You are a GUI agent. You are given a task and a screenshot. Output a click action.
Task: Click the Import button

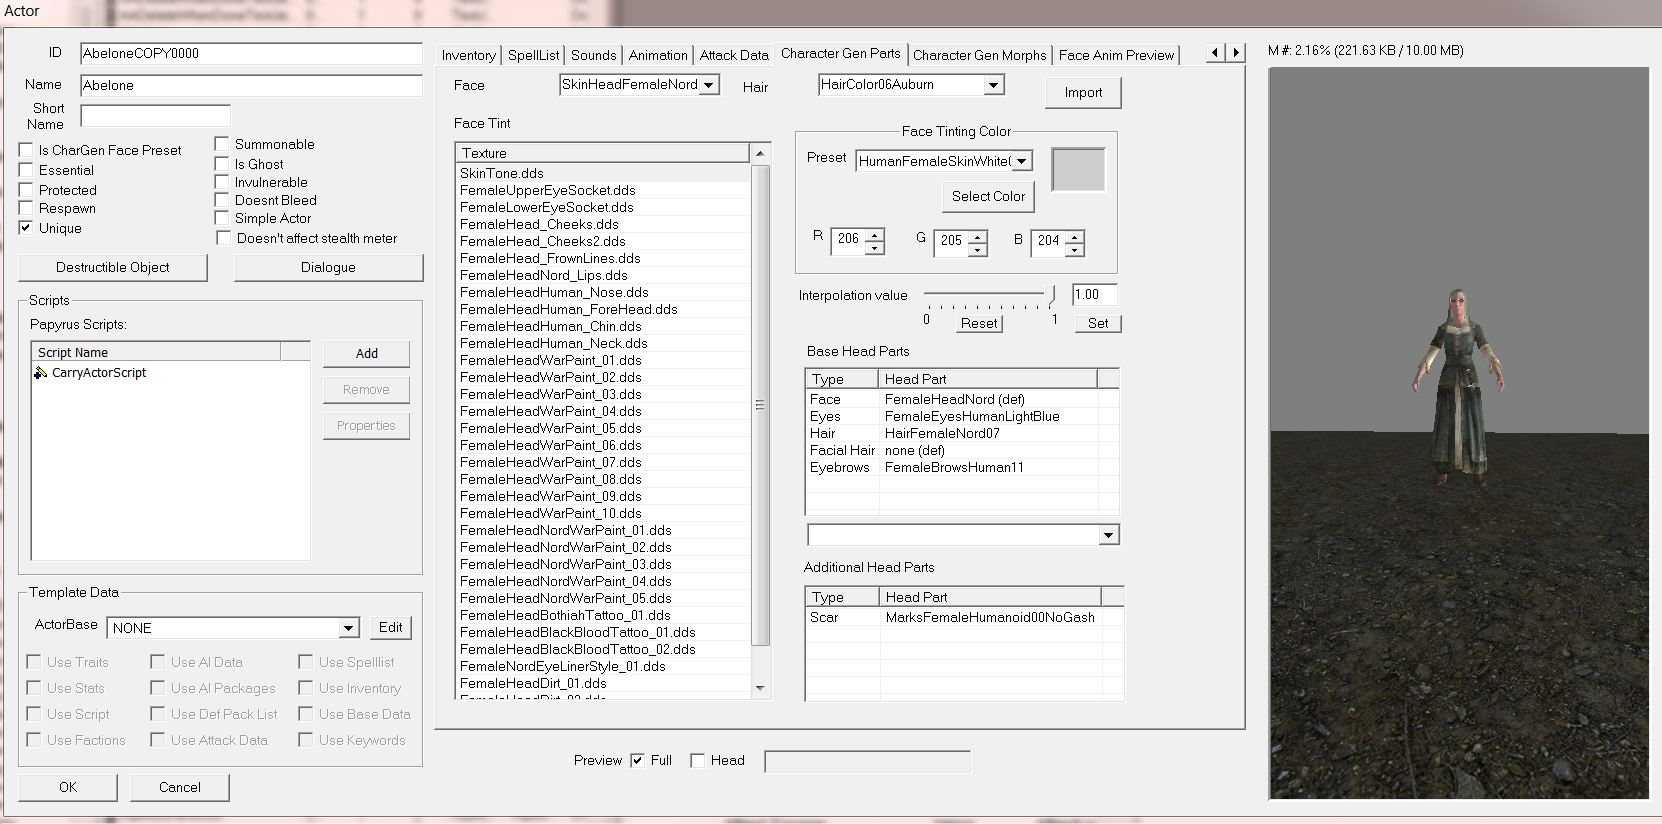click(x=1083, y=93)
